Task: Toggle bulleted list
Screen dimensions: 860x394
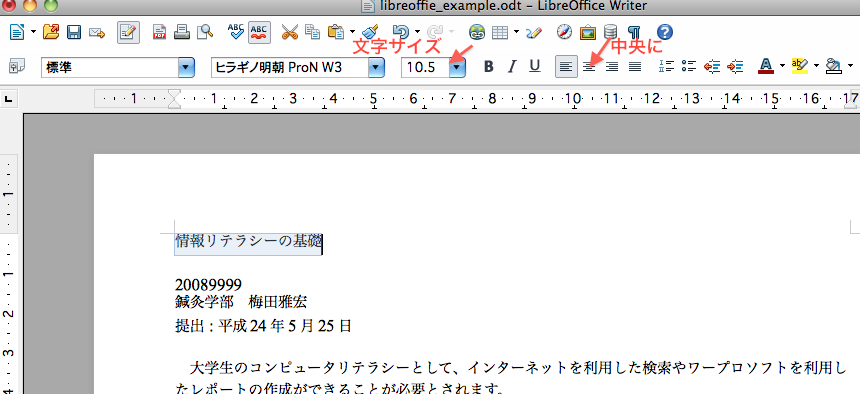Action: click(688, 67)
